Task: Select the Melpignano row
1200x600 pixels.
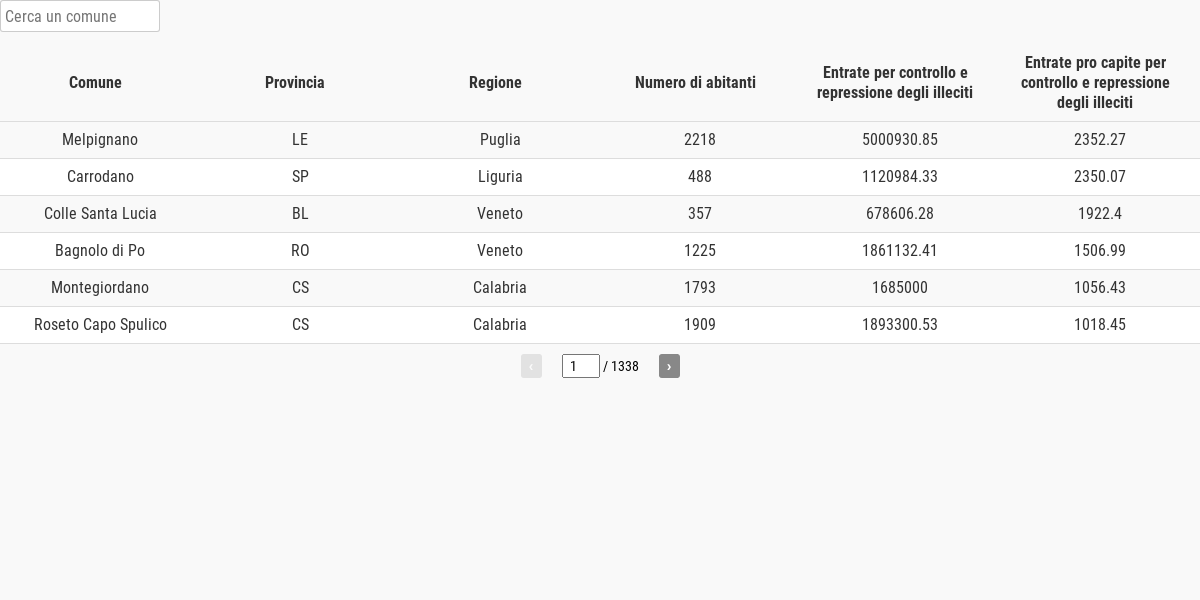Action: (600, 140)
